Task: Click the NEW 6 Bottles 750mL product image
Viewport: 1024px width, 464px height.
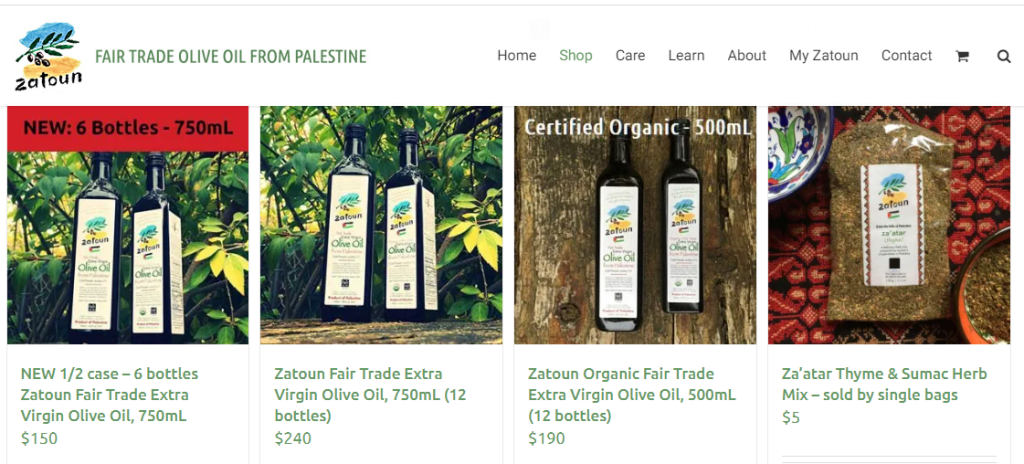Action: [128, 225]
